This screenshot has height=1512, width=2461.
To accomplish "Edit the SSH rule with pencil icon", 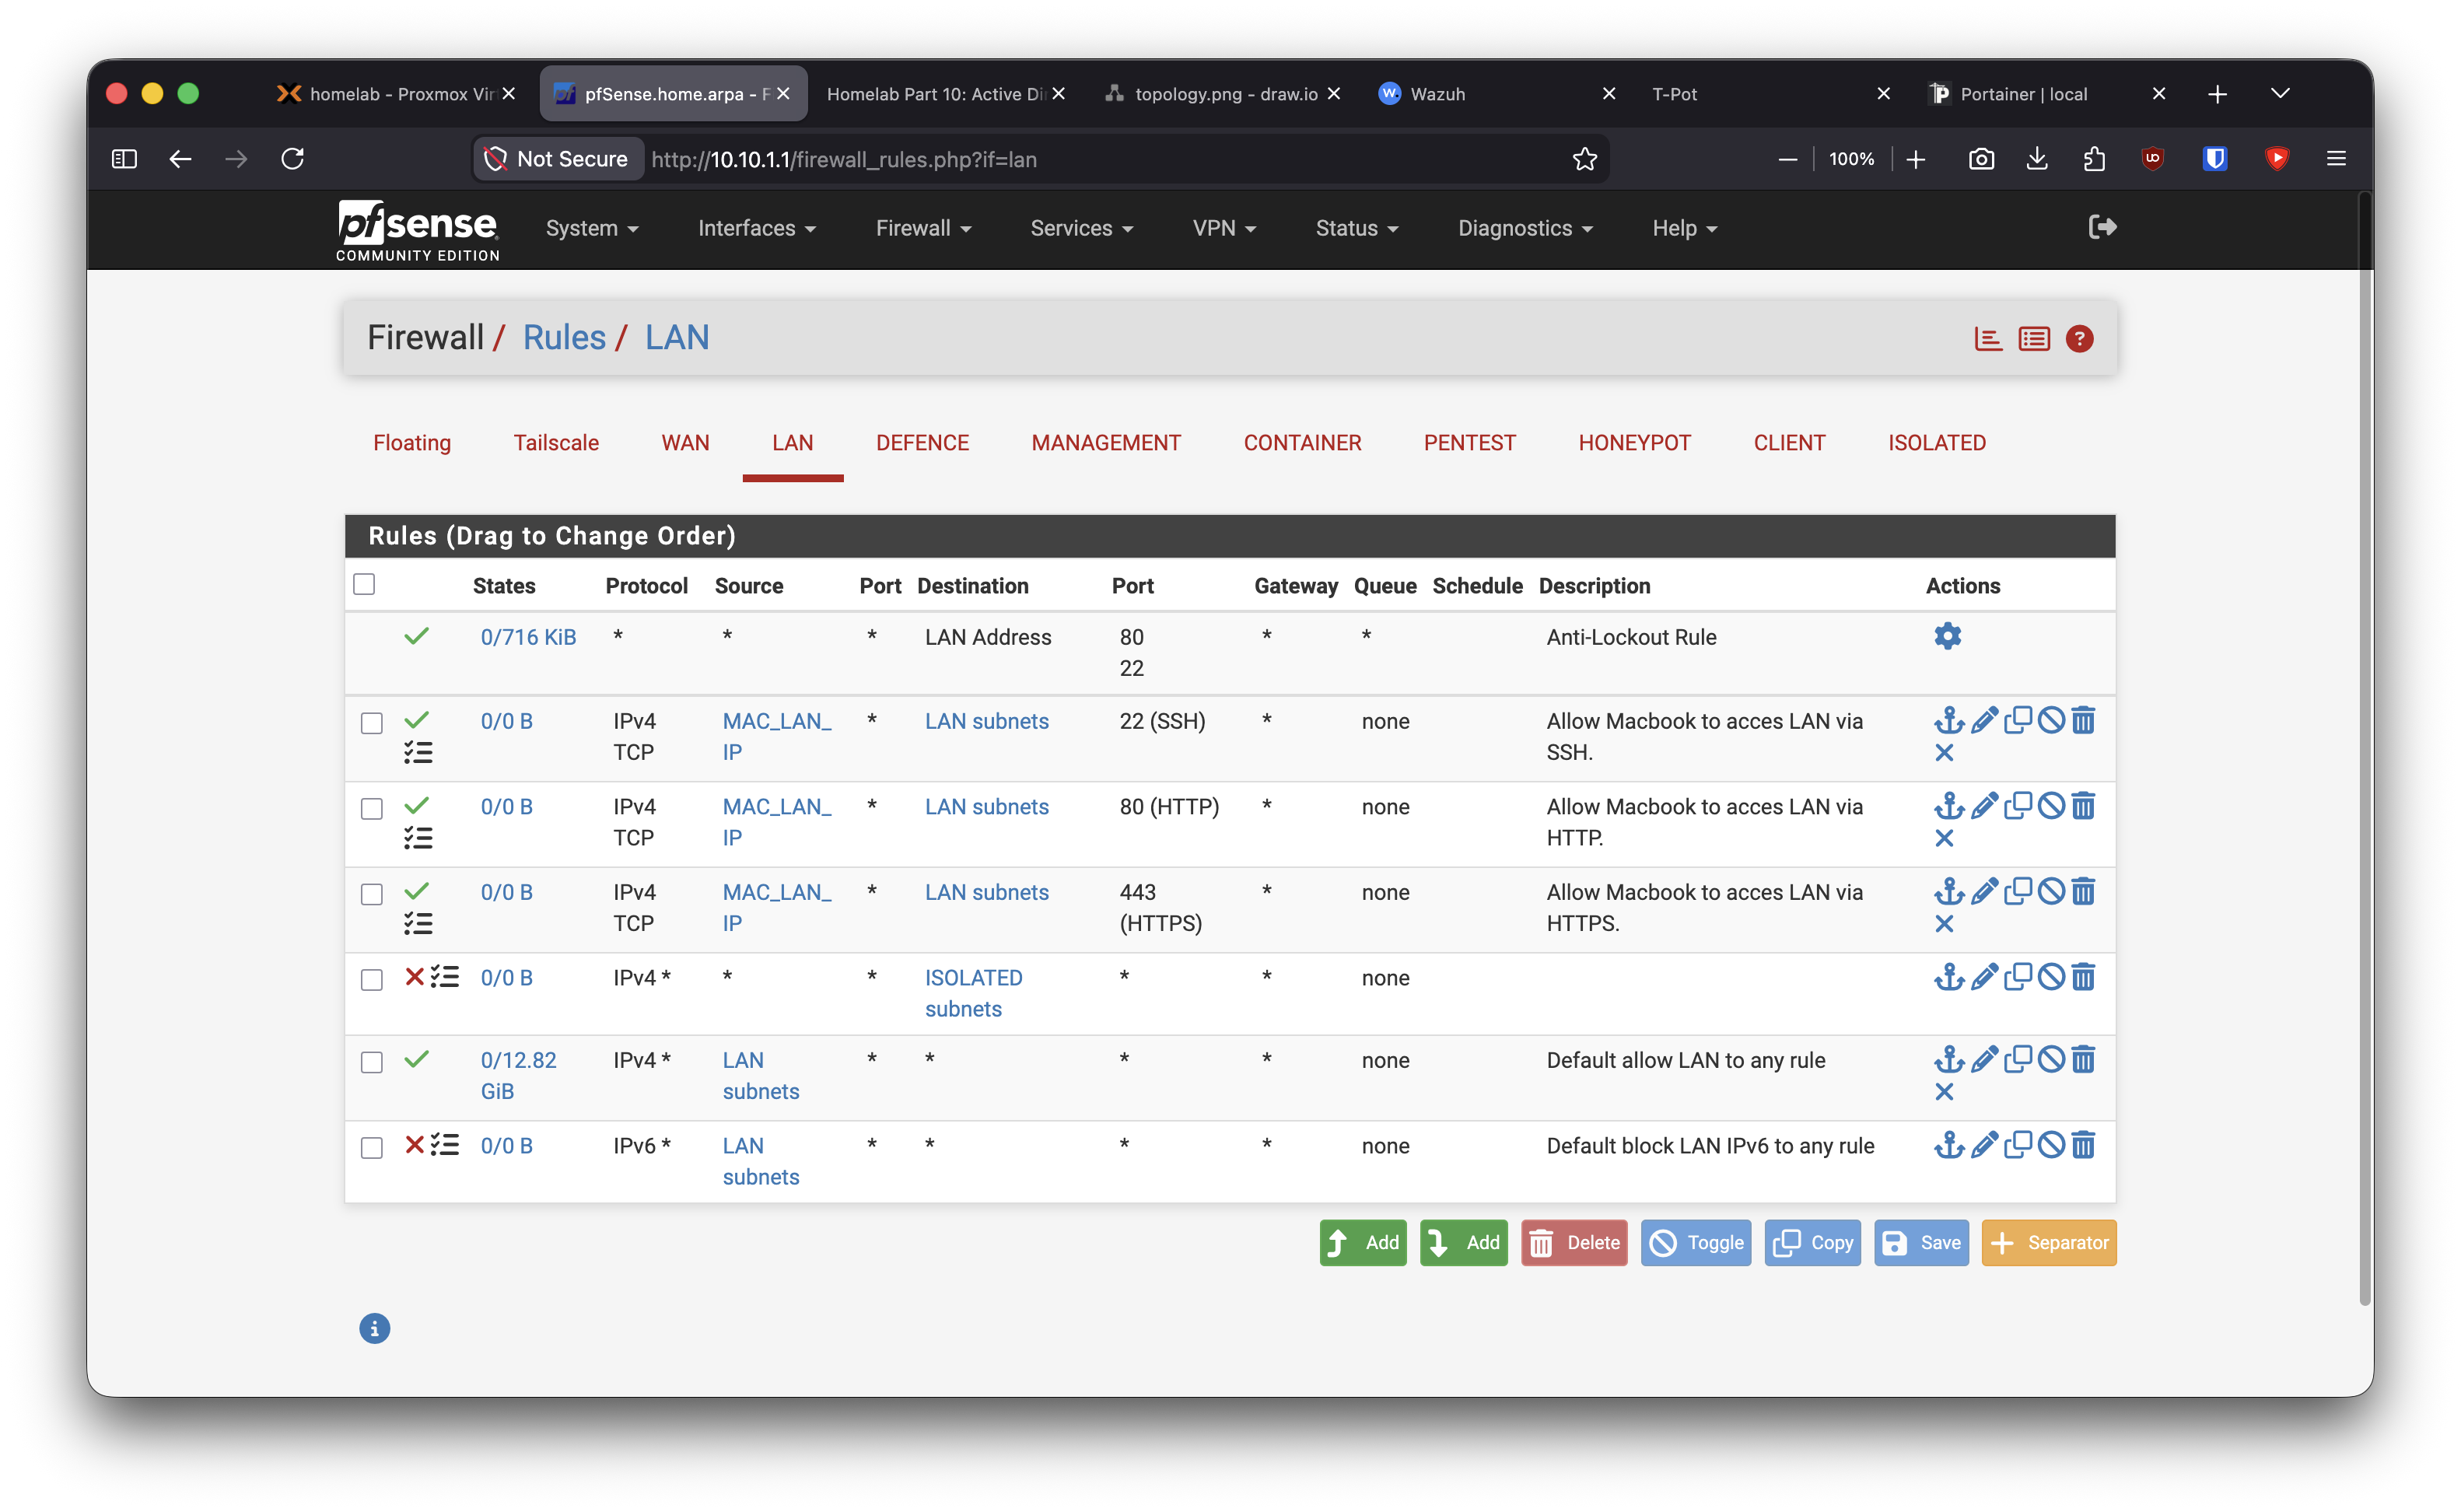I will click(x=1984, y=720).
